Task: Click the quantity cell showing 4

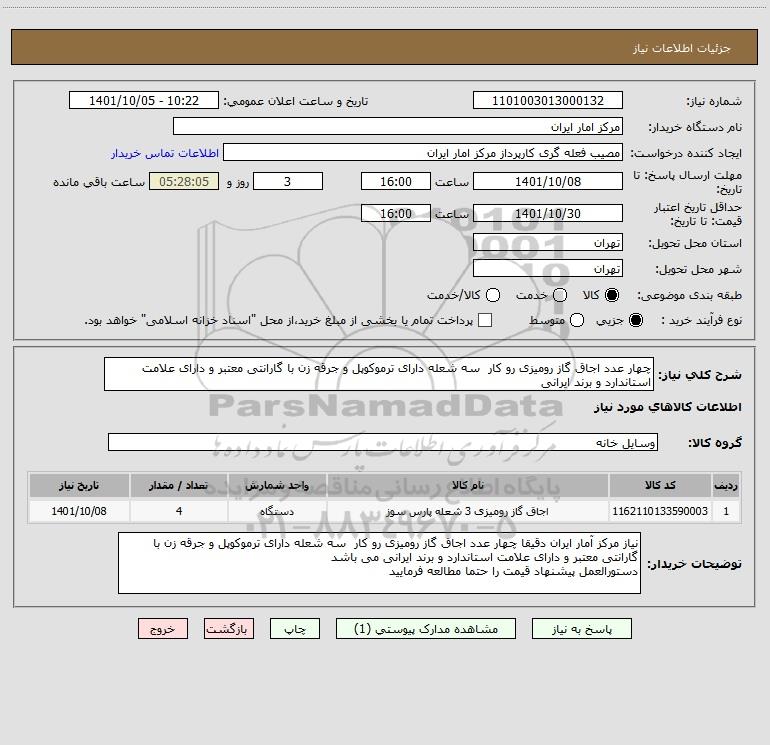Action: [179, 511]
